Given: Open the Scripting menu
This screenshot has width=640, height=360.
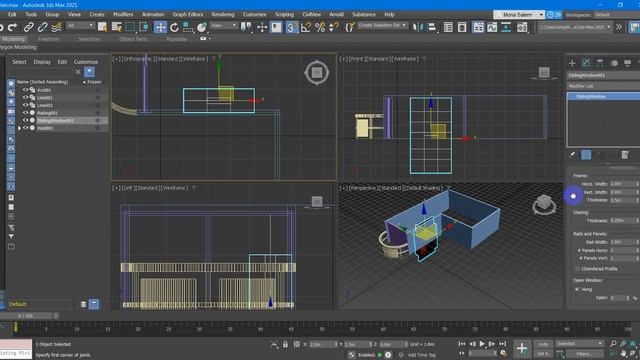Looking at the screenshot, I should pyautogui.click(x=284, y=14).
